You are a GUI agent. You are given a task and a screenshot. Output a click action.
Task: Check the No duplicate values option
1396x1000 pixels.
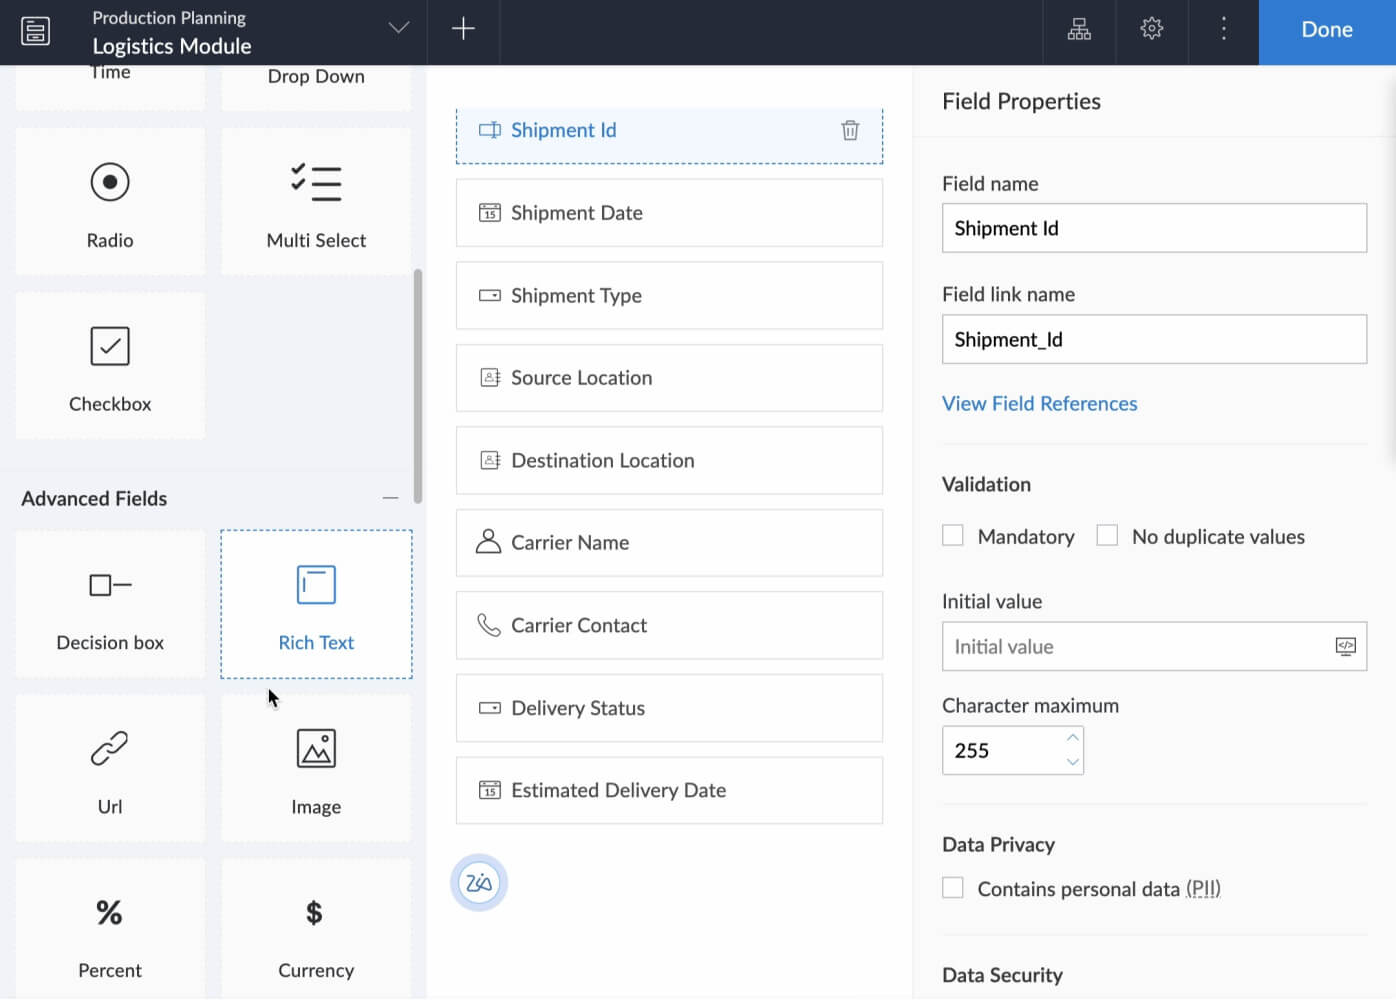tap(1107, 536)
